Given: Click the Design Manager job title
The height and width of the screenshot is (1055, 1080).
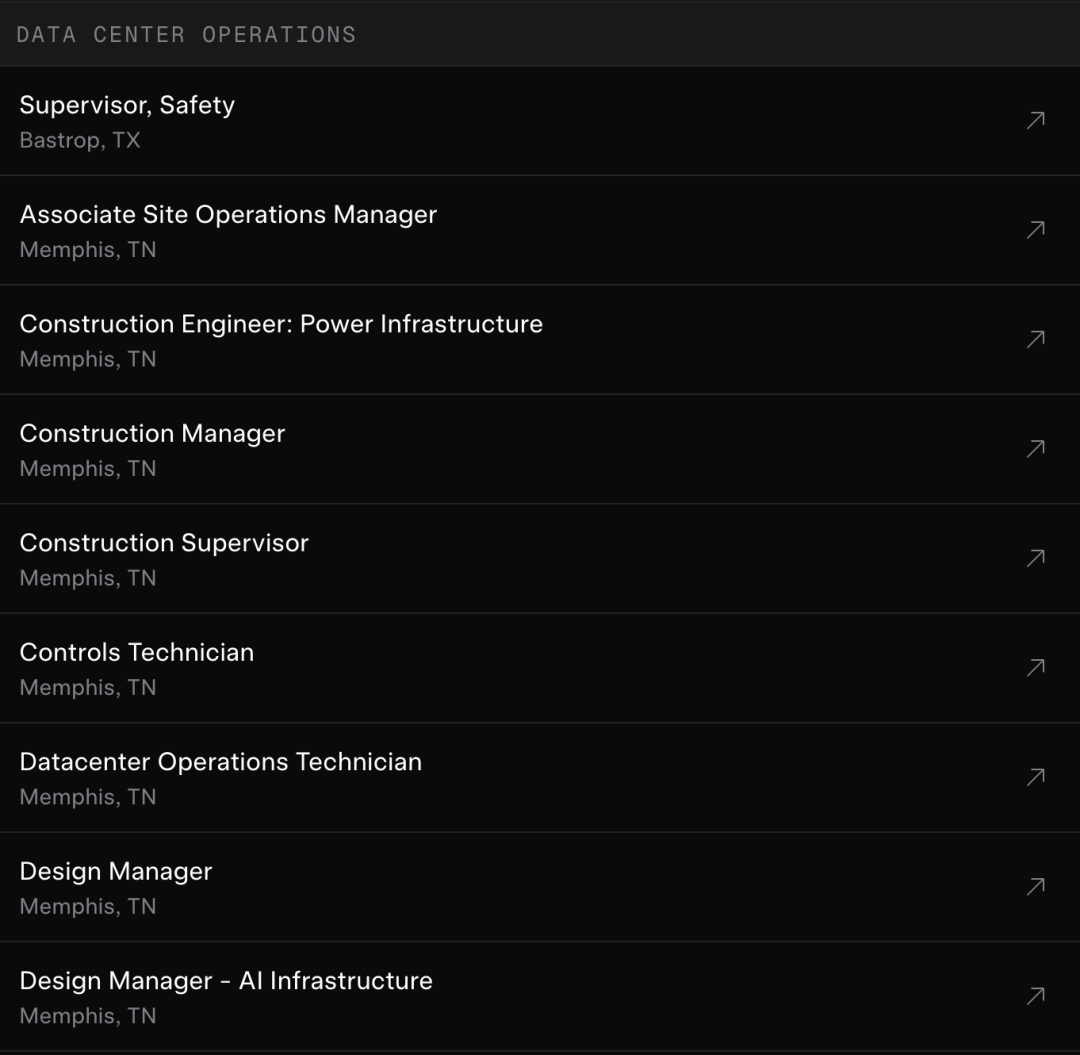Looking at the screenshot, I should (x=116, y=871).
